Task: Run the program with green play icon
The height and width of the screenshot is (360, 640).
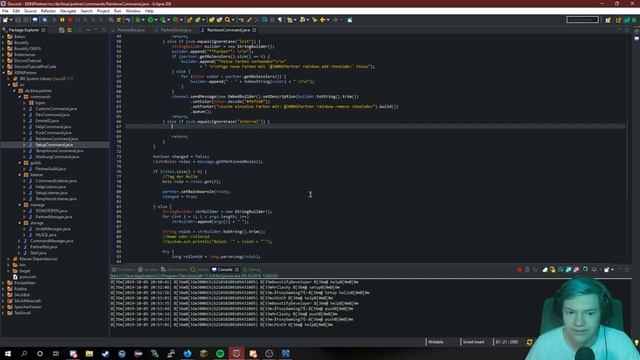Action: point(150,20)
